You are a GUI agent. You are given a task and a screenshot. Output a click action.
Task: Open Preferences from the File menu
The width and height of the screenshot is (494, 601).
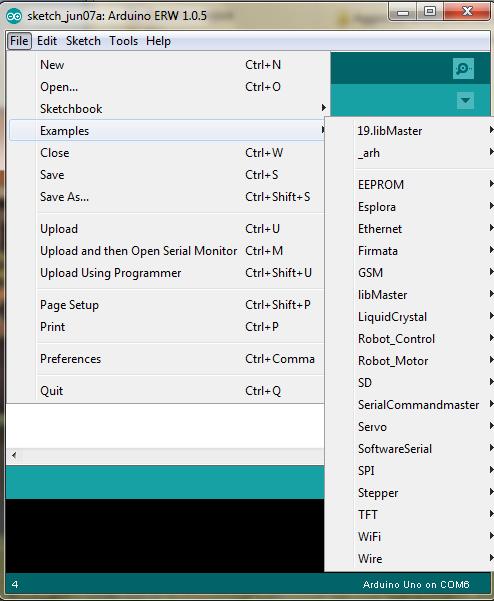167,359
